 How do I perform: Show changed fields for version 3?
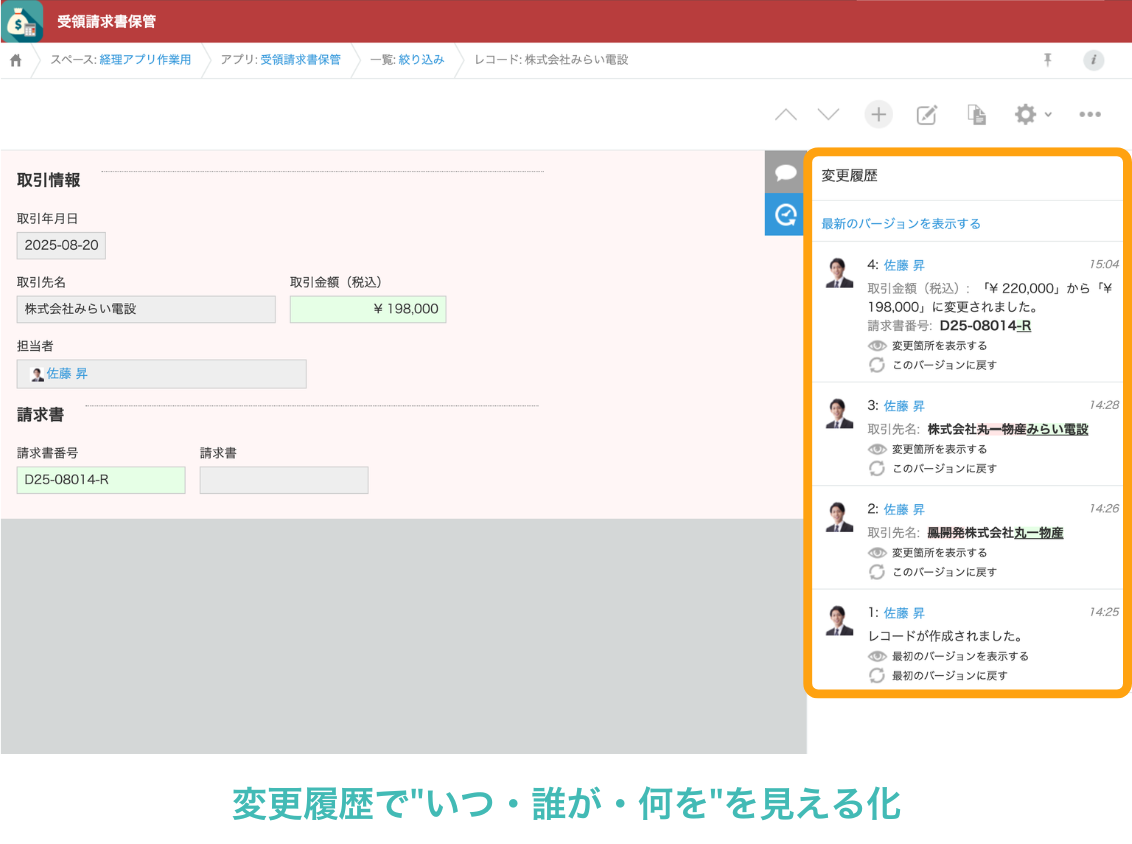[x=928, y=449]
